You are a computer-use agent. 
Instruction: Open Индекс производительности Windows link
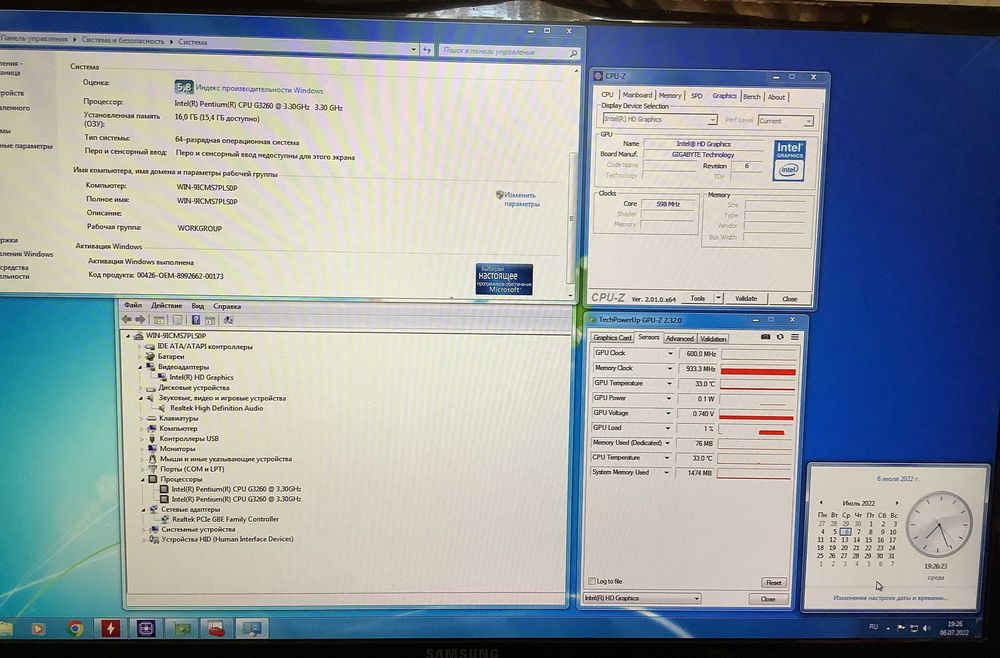click(260, 90)
